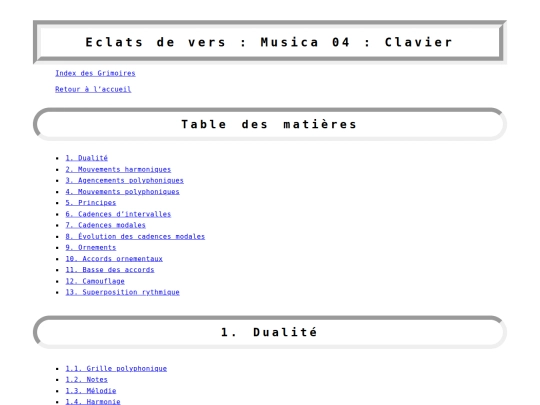Open 10. Accords ornementaux link
The width and height of the screenshot is (540, 405).
pos(114,259)
